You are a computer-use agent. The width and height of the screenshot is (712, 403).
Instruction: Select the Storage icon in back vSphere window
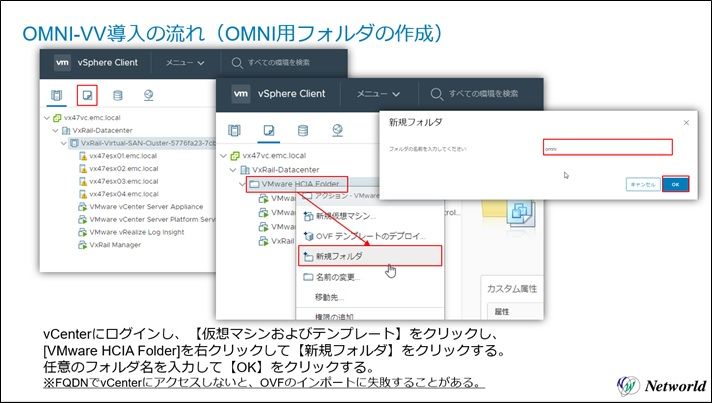(x=118, y=95)
